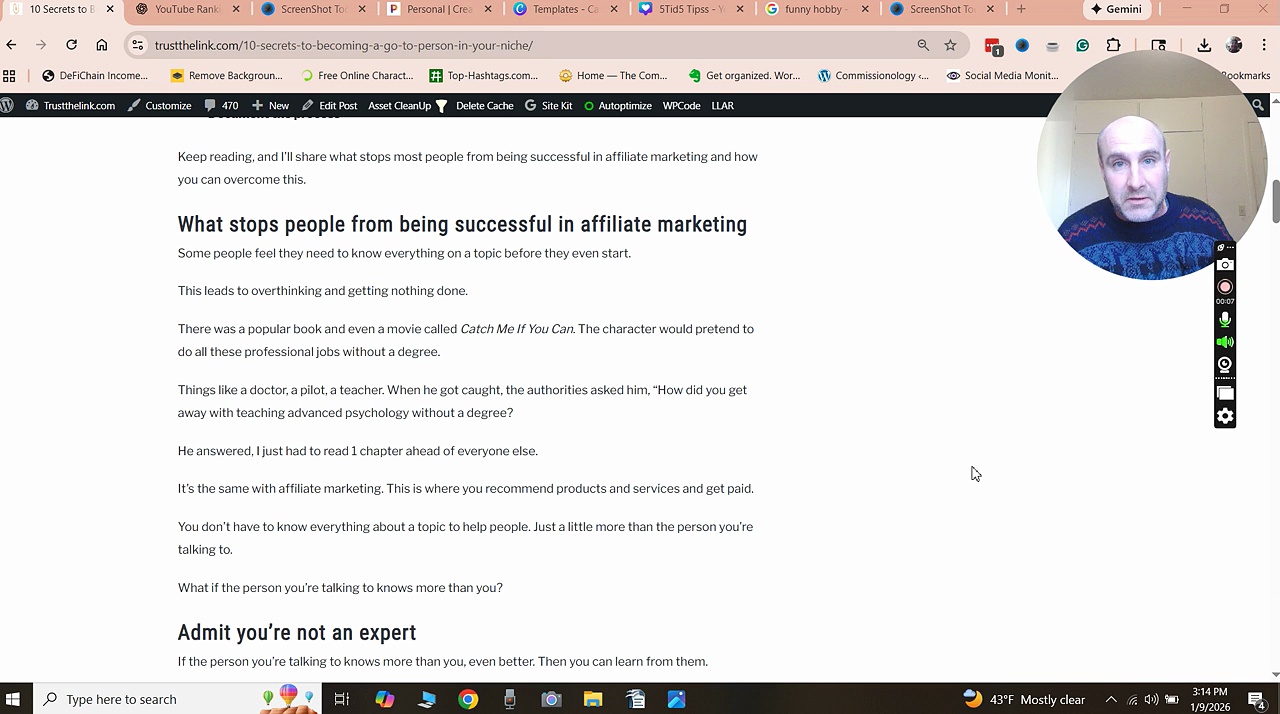1280x714 pixels.
Task: Open the LLAR admin item
Action: tap(722, 105)
